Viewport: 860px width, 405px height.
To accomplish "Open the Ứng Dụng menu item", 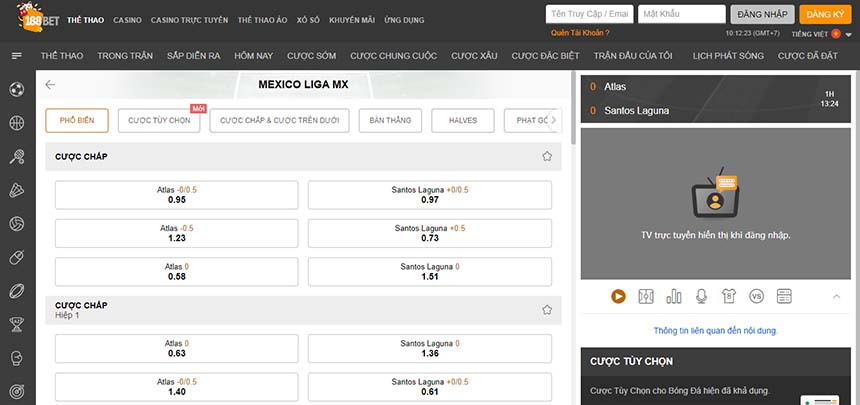I will click(404, 20).
